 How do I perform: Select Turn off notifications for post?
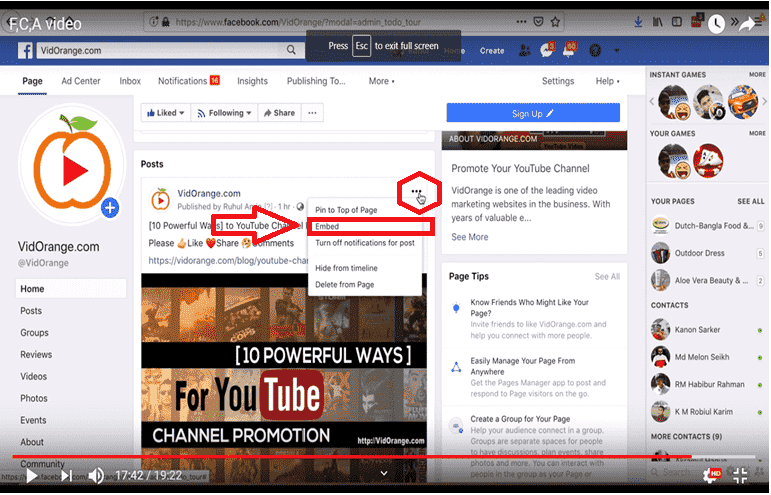pos(365,243)
